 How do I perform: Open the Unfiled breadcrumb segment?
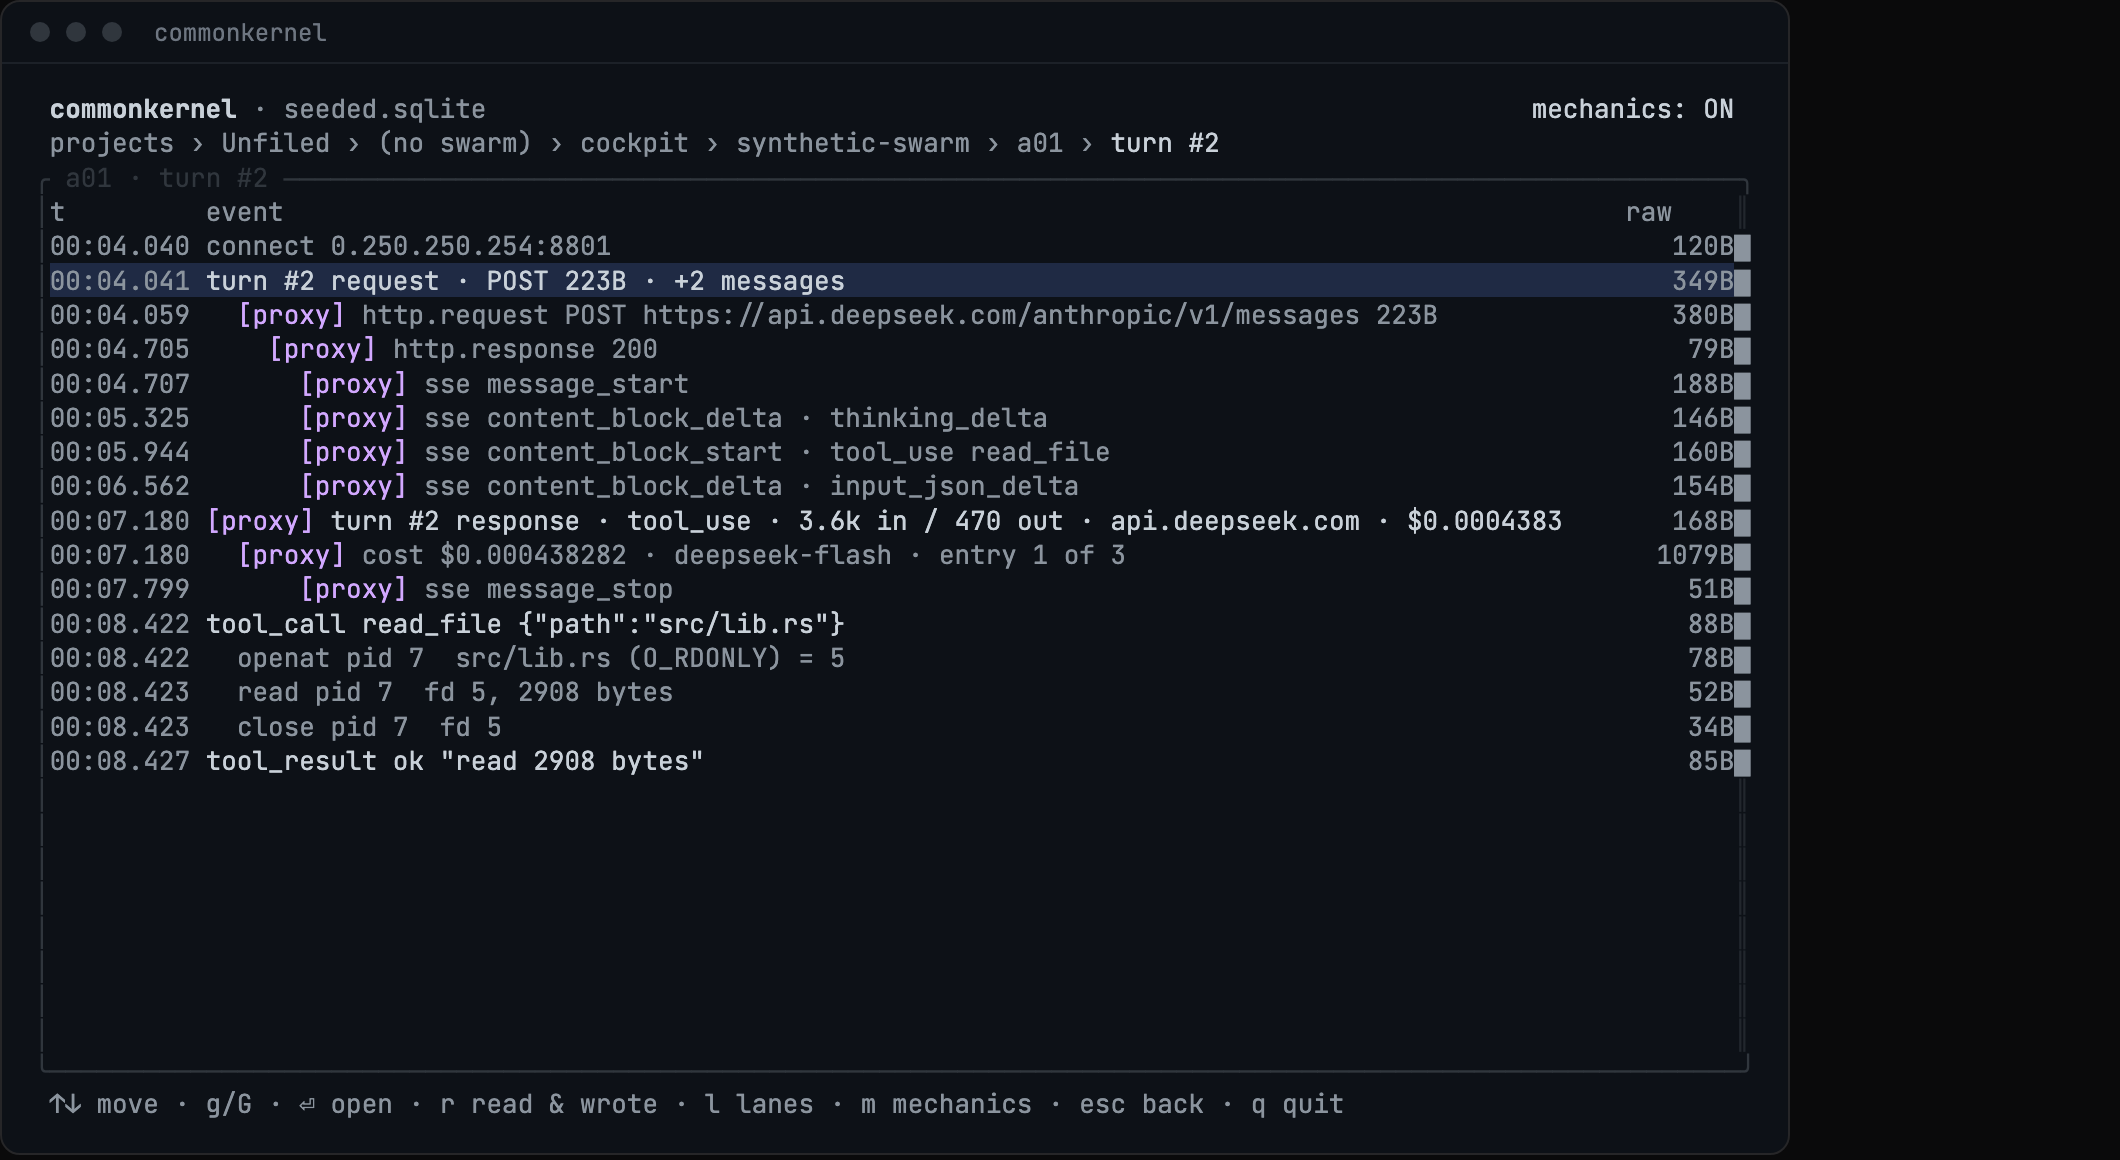coord(275,143)
